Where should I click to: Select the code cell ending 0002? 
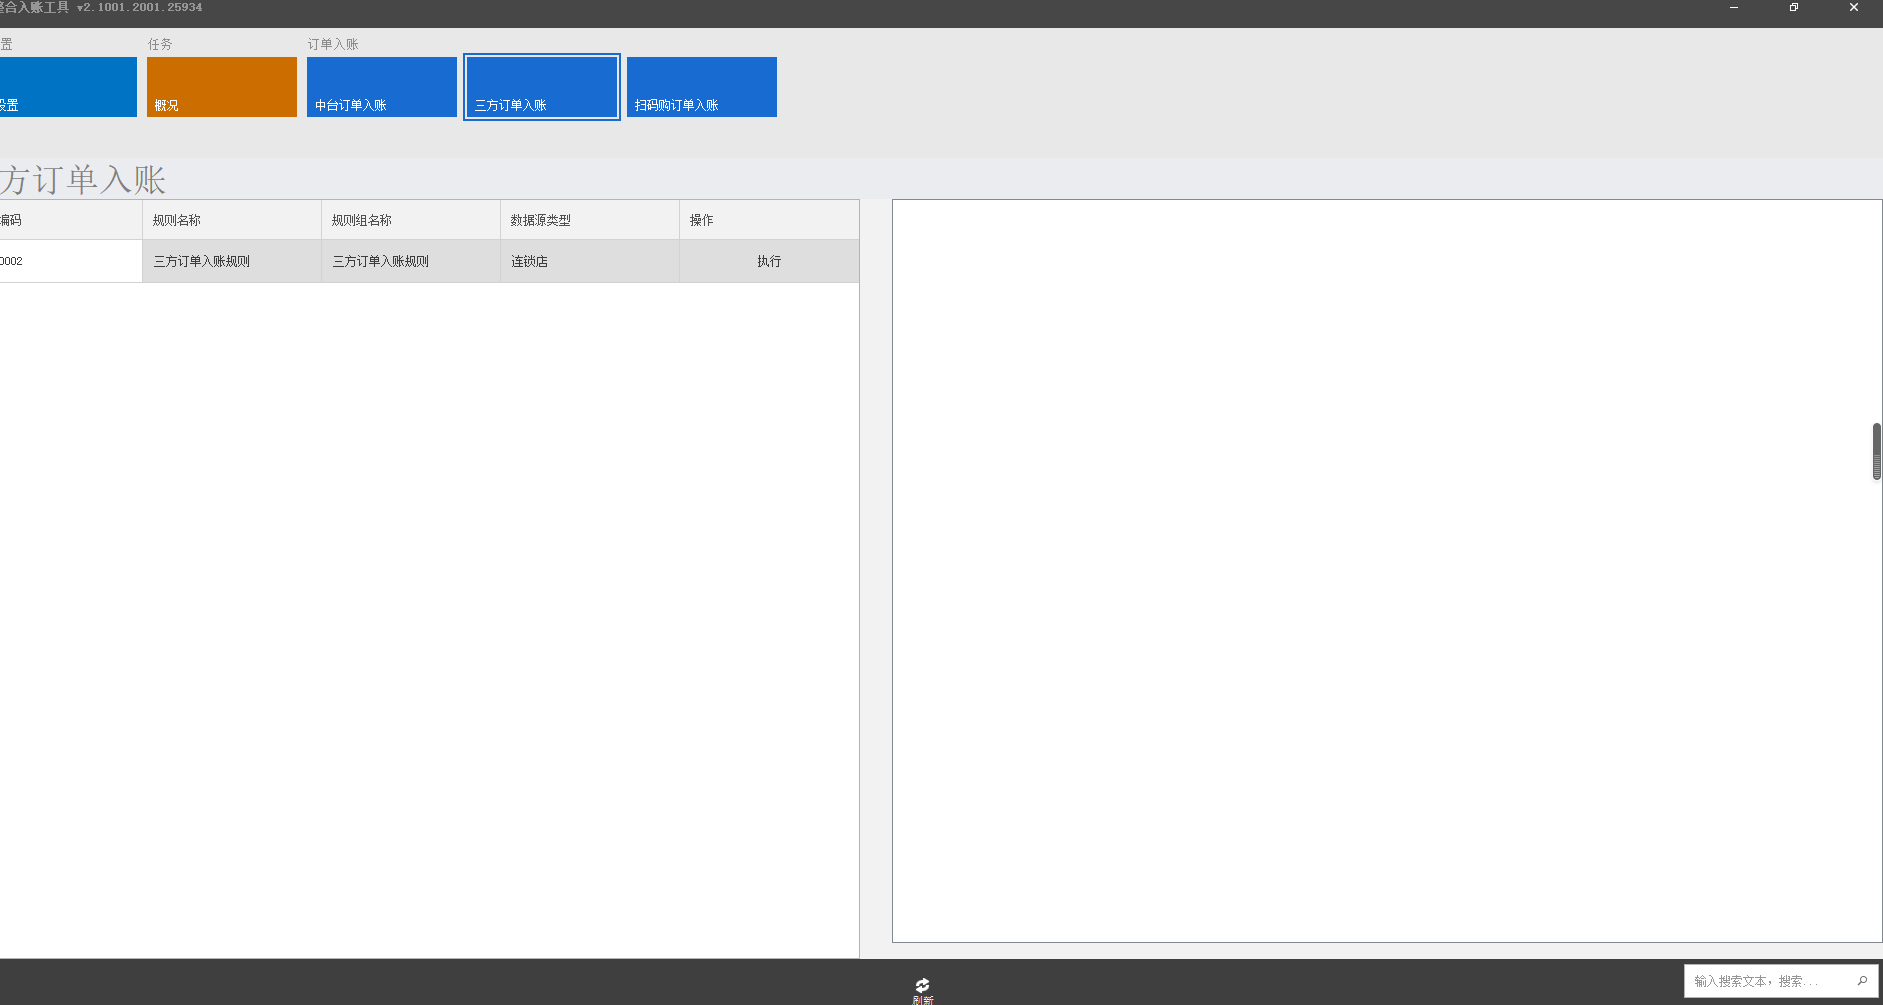coord(71,261)
